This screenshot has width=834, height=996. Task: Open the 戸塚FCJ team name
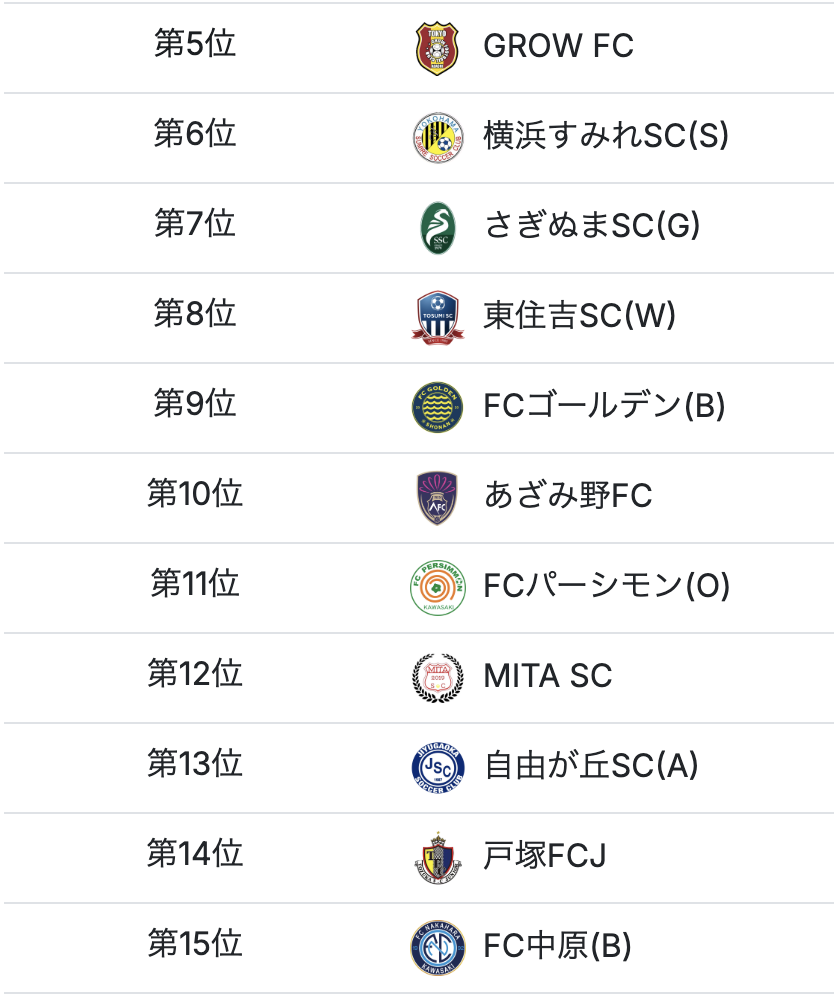pos(545,857)
